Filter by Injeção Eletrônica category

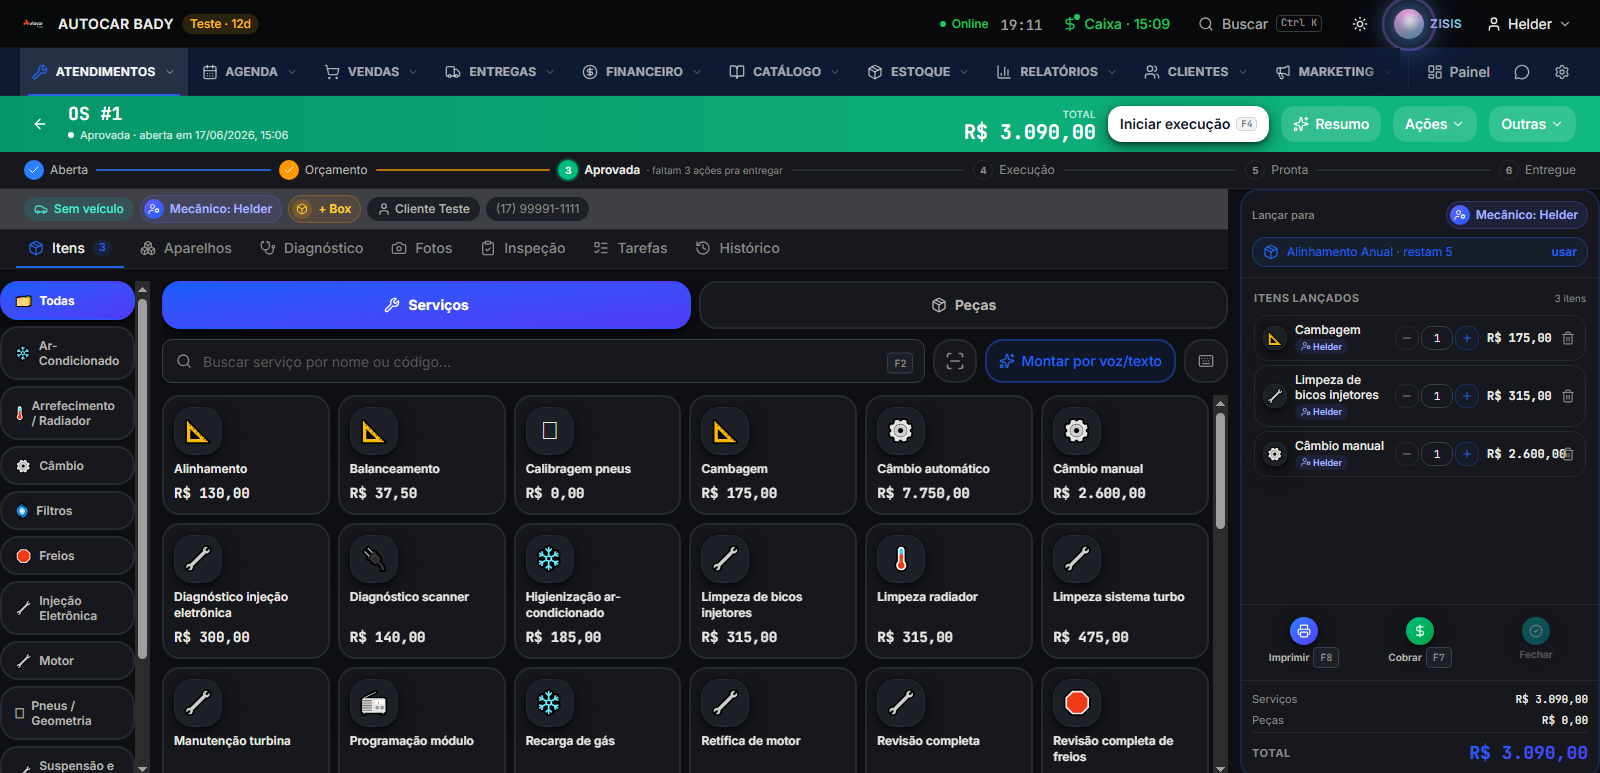click(68, 608)
